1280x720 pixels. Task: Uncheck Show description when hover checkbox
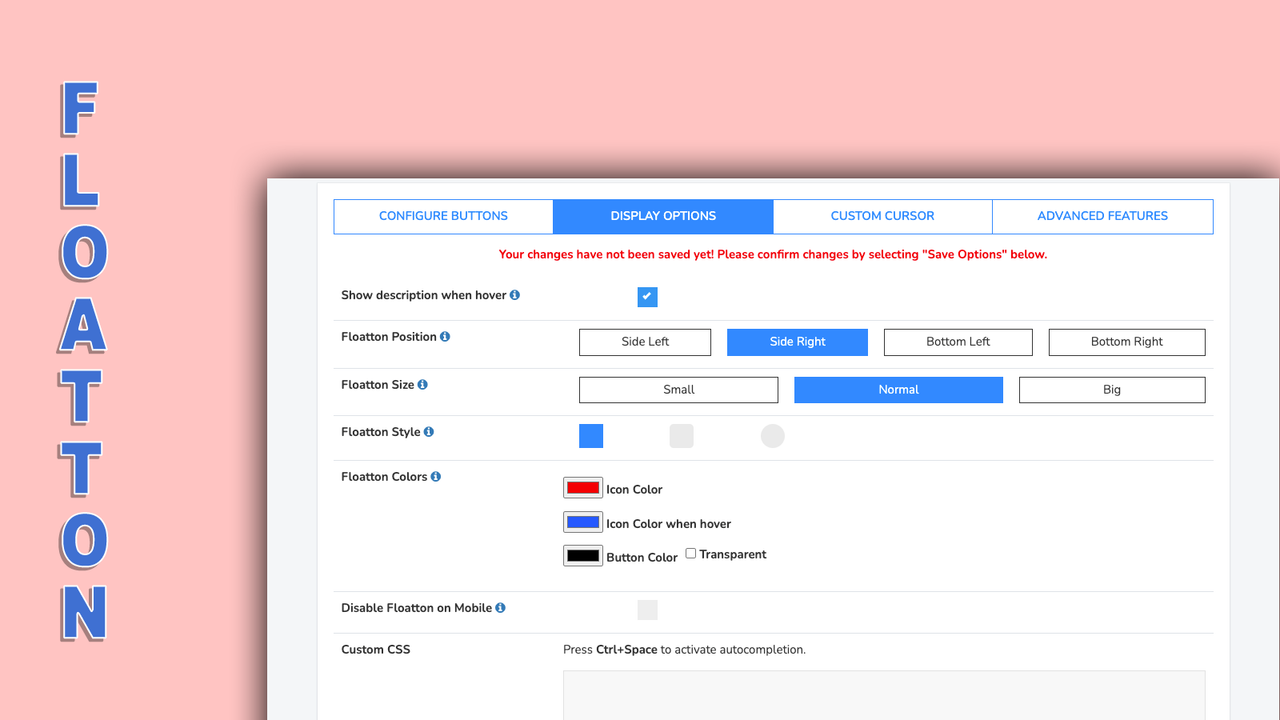tap(647, 297)
